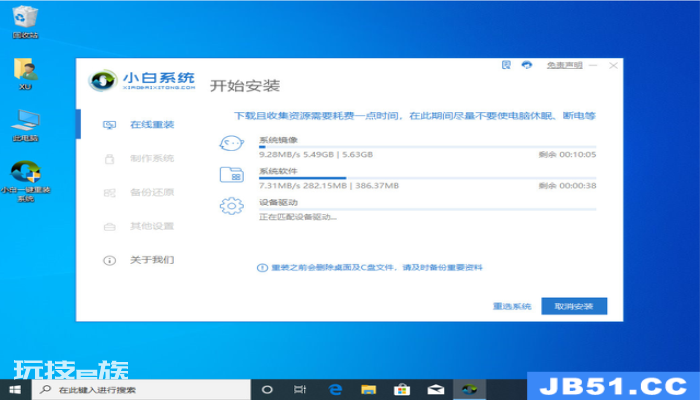Click the 取消安装 button

tap(574, 306)
